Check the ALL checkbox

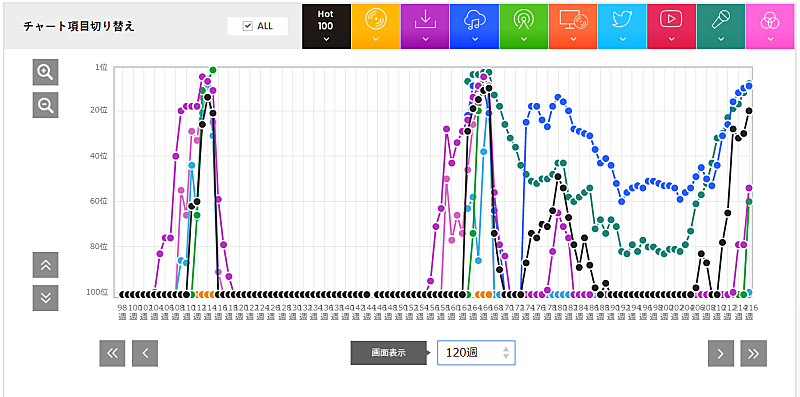coord(248,26)
